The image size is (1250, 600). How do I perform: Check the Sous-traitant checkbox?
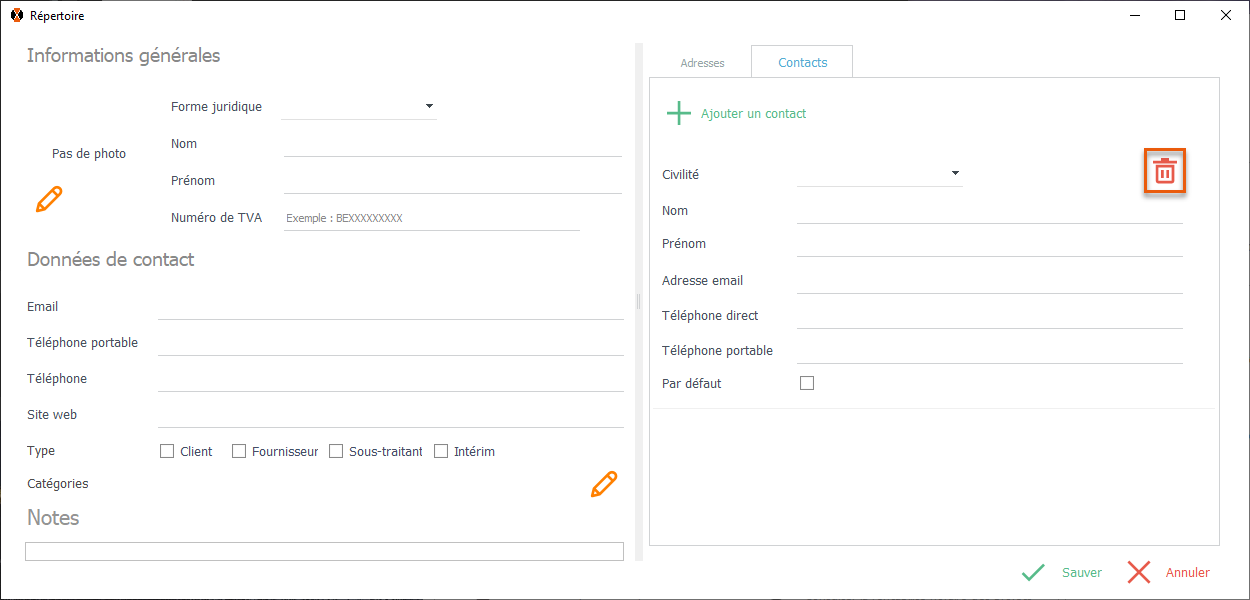pyautogui.click(x=336, y=451)
